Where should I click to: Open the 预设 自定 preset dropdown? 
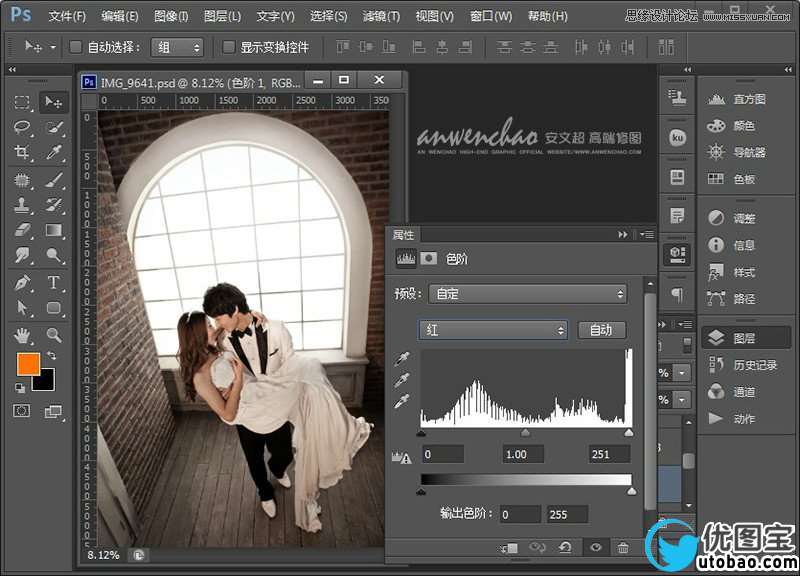(528, 294)
